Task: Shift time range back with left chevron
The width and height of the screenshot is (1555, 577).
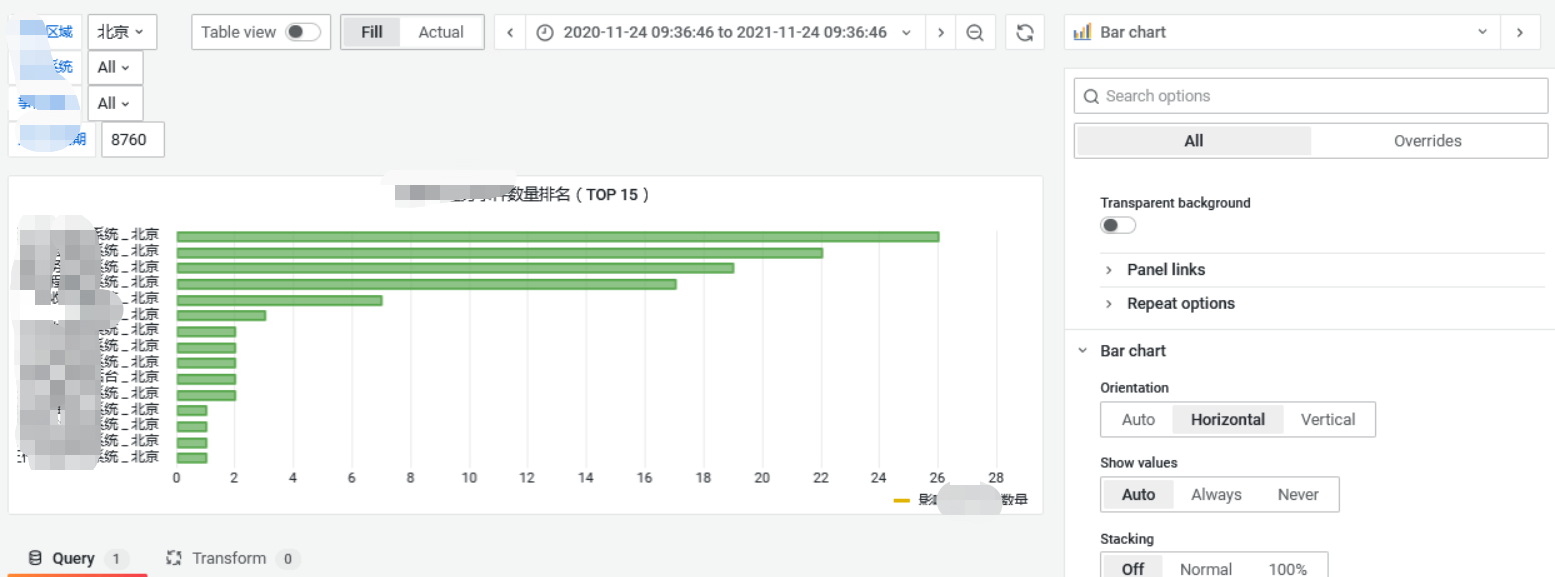Action: (x=509, y=31)
